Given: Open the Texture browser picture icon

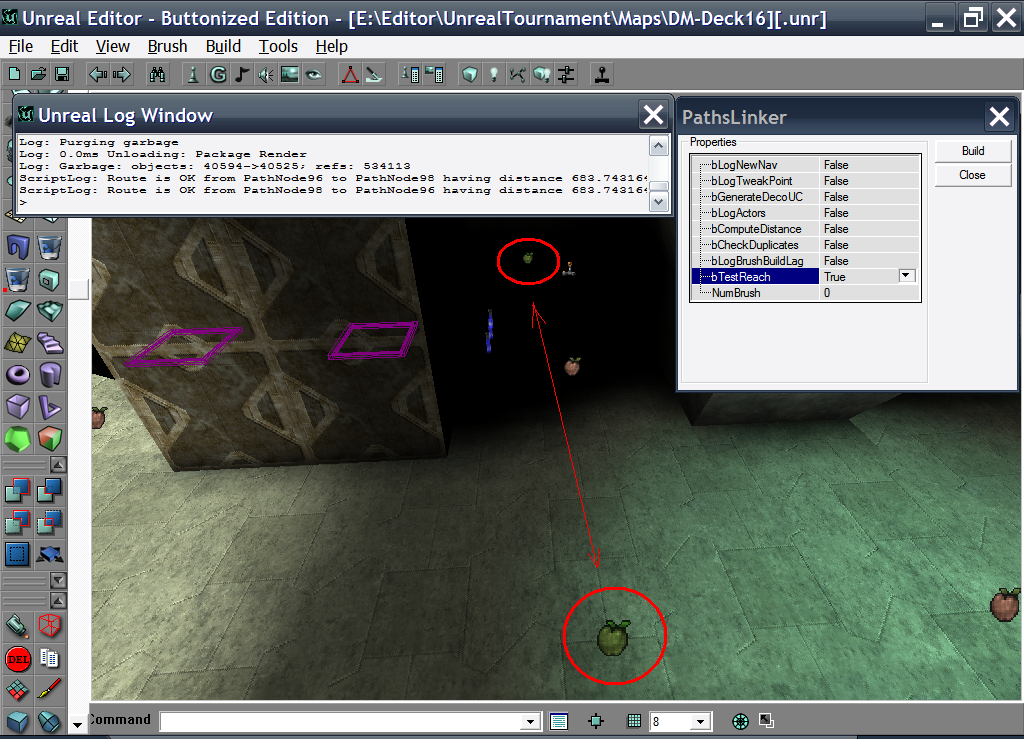Looking at the screenshot, I should [289, 74].
